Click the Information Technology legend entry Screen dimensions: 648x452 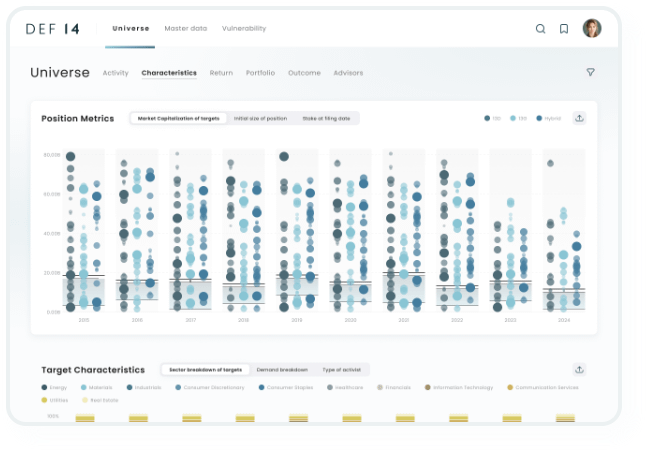tap(459, 387)
